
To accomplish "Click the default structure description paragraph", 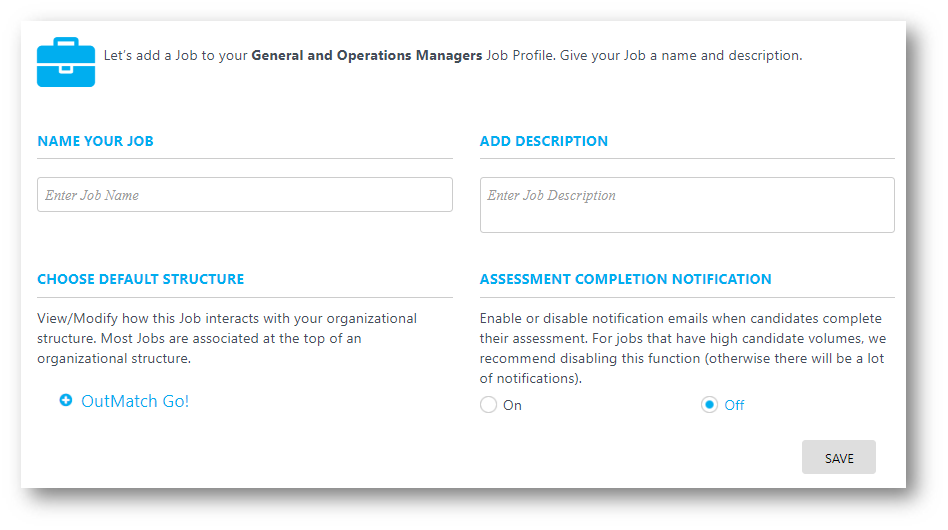I will [x=227, y=338].
